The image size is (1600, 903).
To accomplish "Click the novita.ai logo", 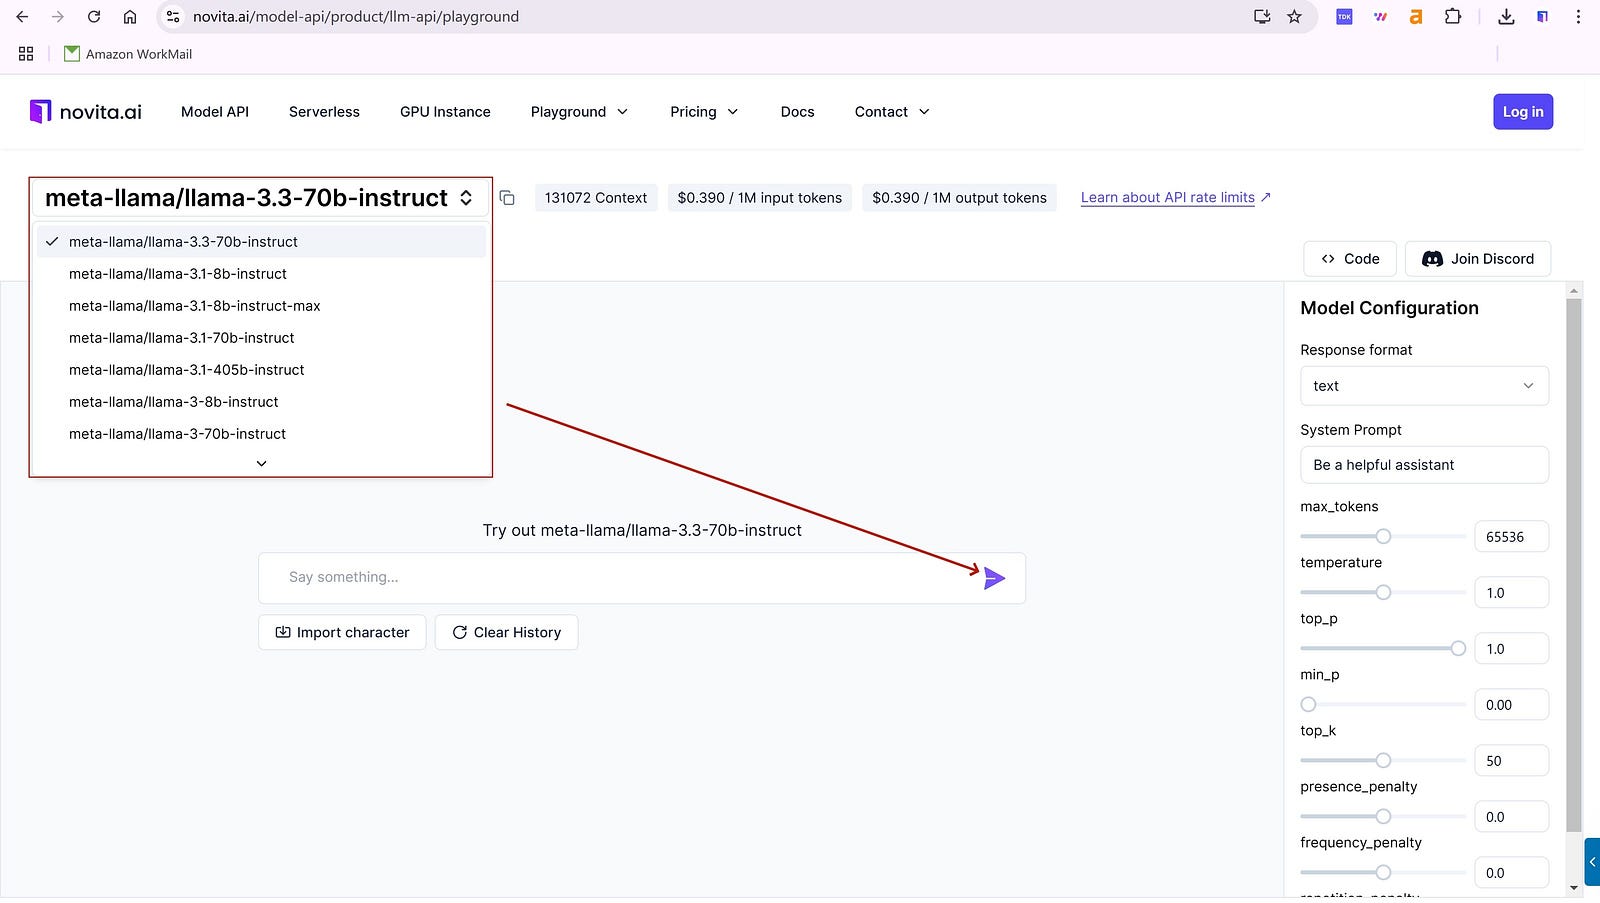I will point(86,112).
